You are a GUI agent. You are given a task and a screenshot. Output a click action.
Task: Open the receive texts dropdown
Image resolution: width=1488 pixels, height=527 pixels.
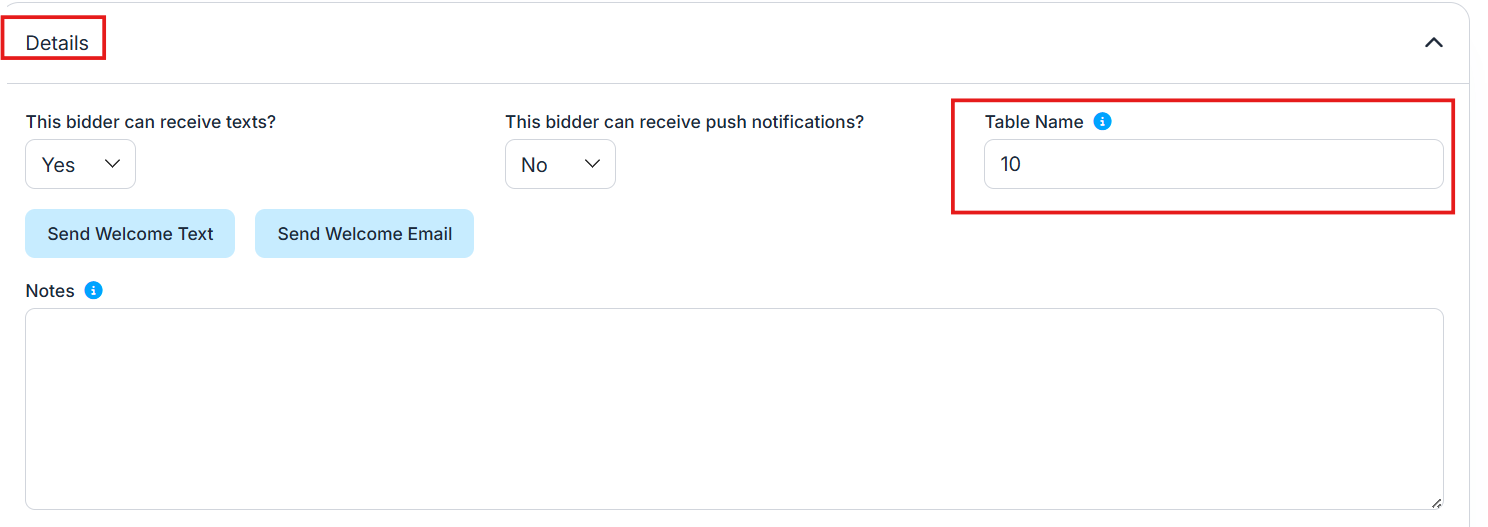tap(80, 165)
